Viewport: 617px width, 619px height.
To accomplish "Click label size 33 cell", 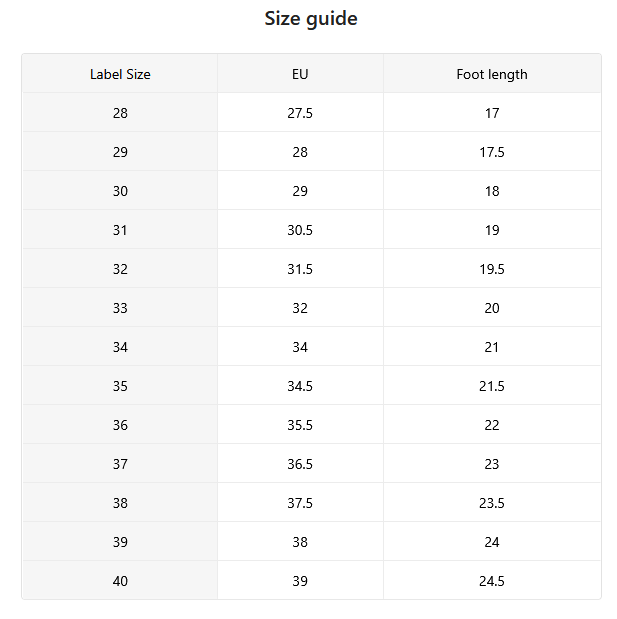I will 120,308.
